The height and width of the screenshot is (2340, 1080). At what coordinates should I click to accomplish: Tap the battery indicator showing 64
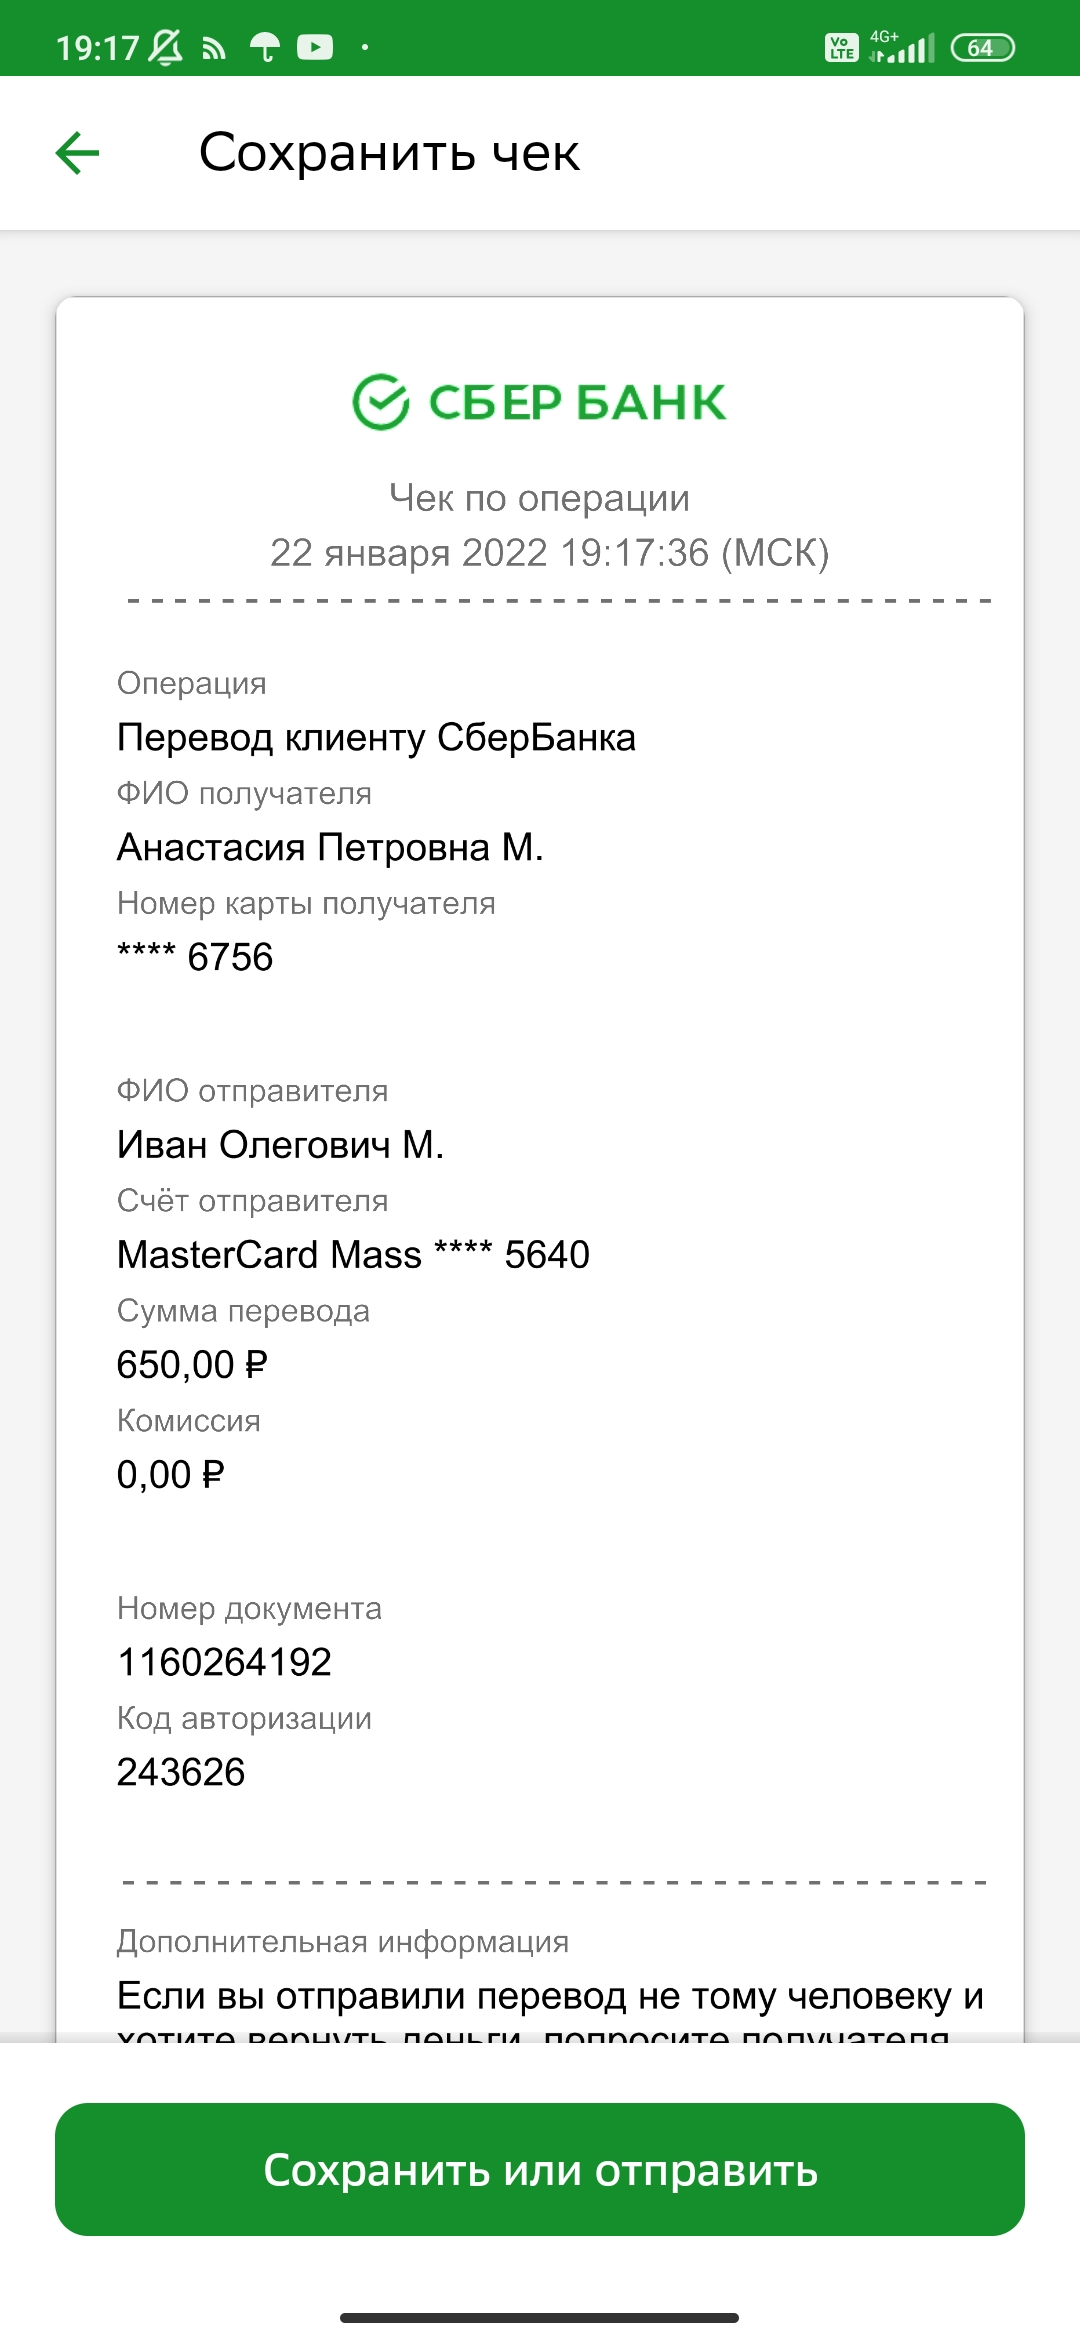982,47
